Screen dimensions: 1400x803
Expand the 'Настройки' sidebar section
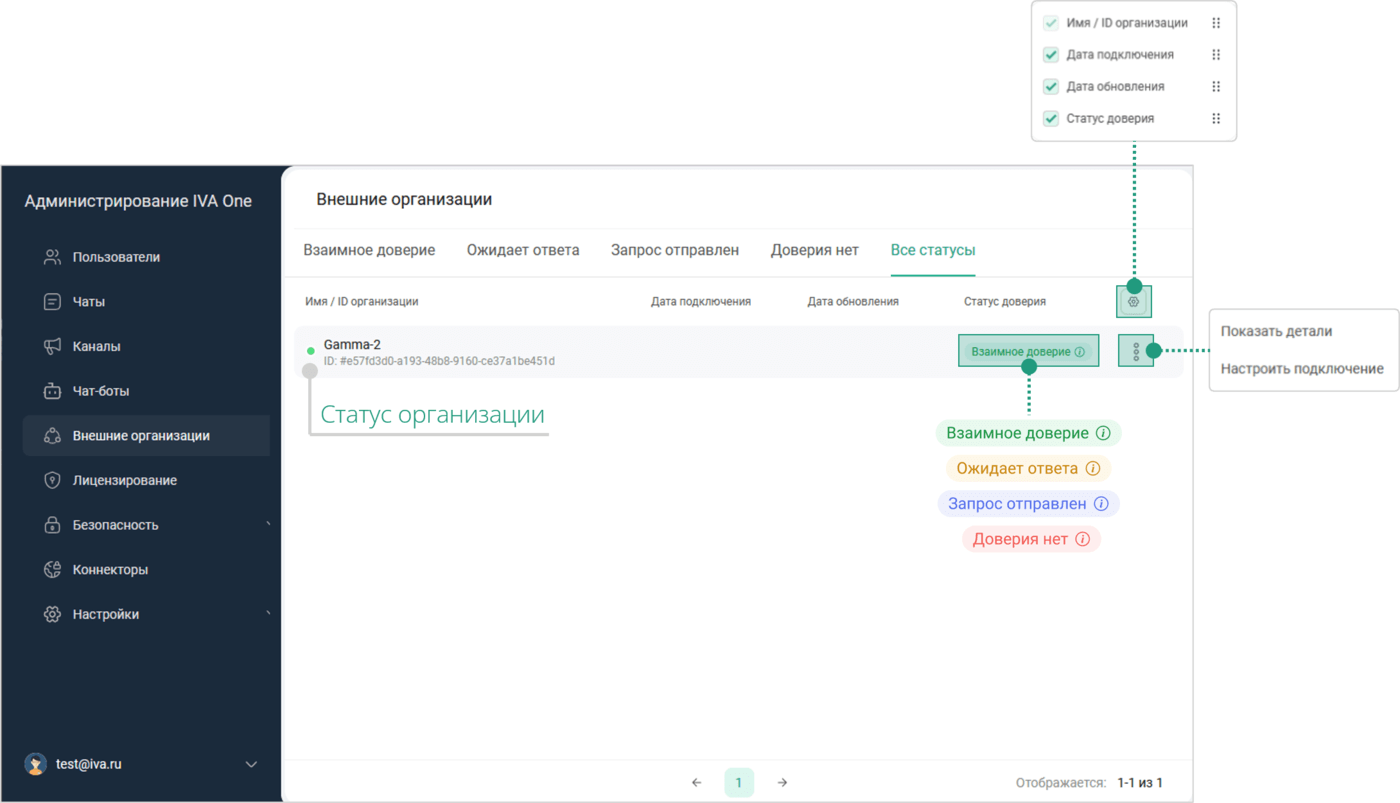pos(268,614)
